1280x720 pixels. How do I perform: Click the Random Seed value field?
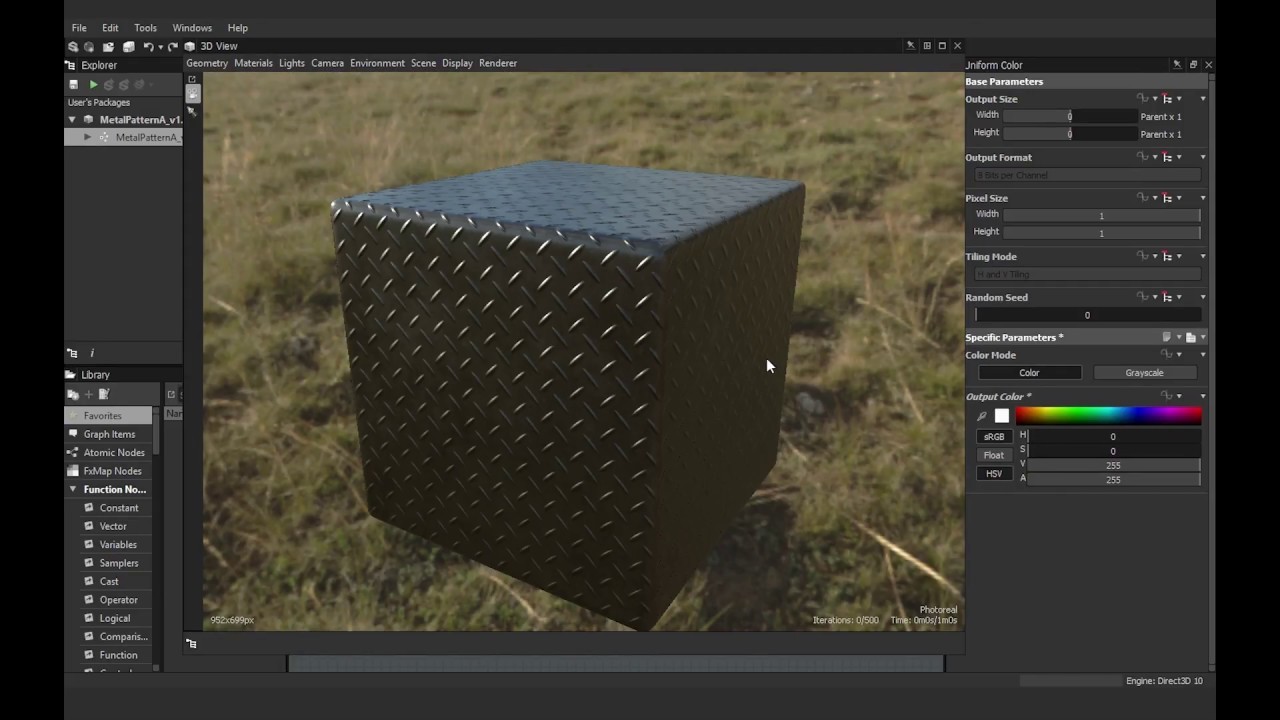pyautogui.click(x=1087, y=315)
